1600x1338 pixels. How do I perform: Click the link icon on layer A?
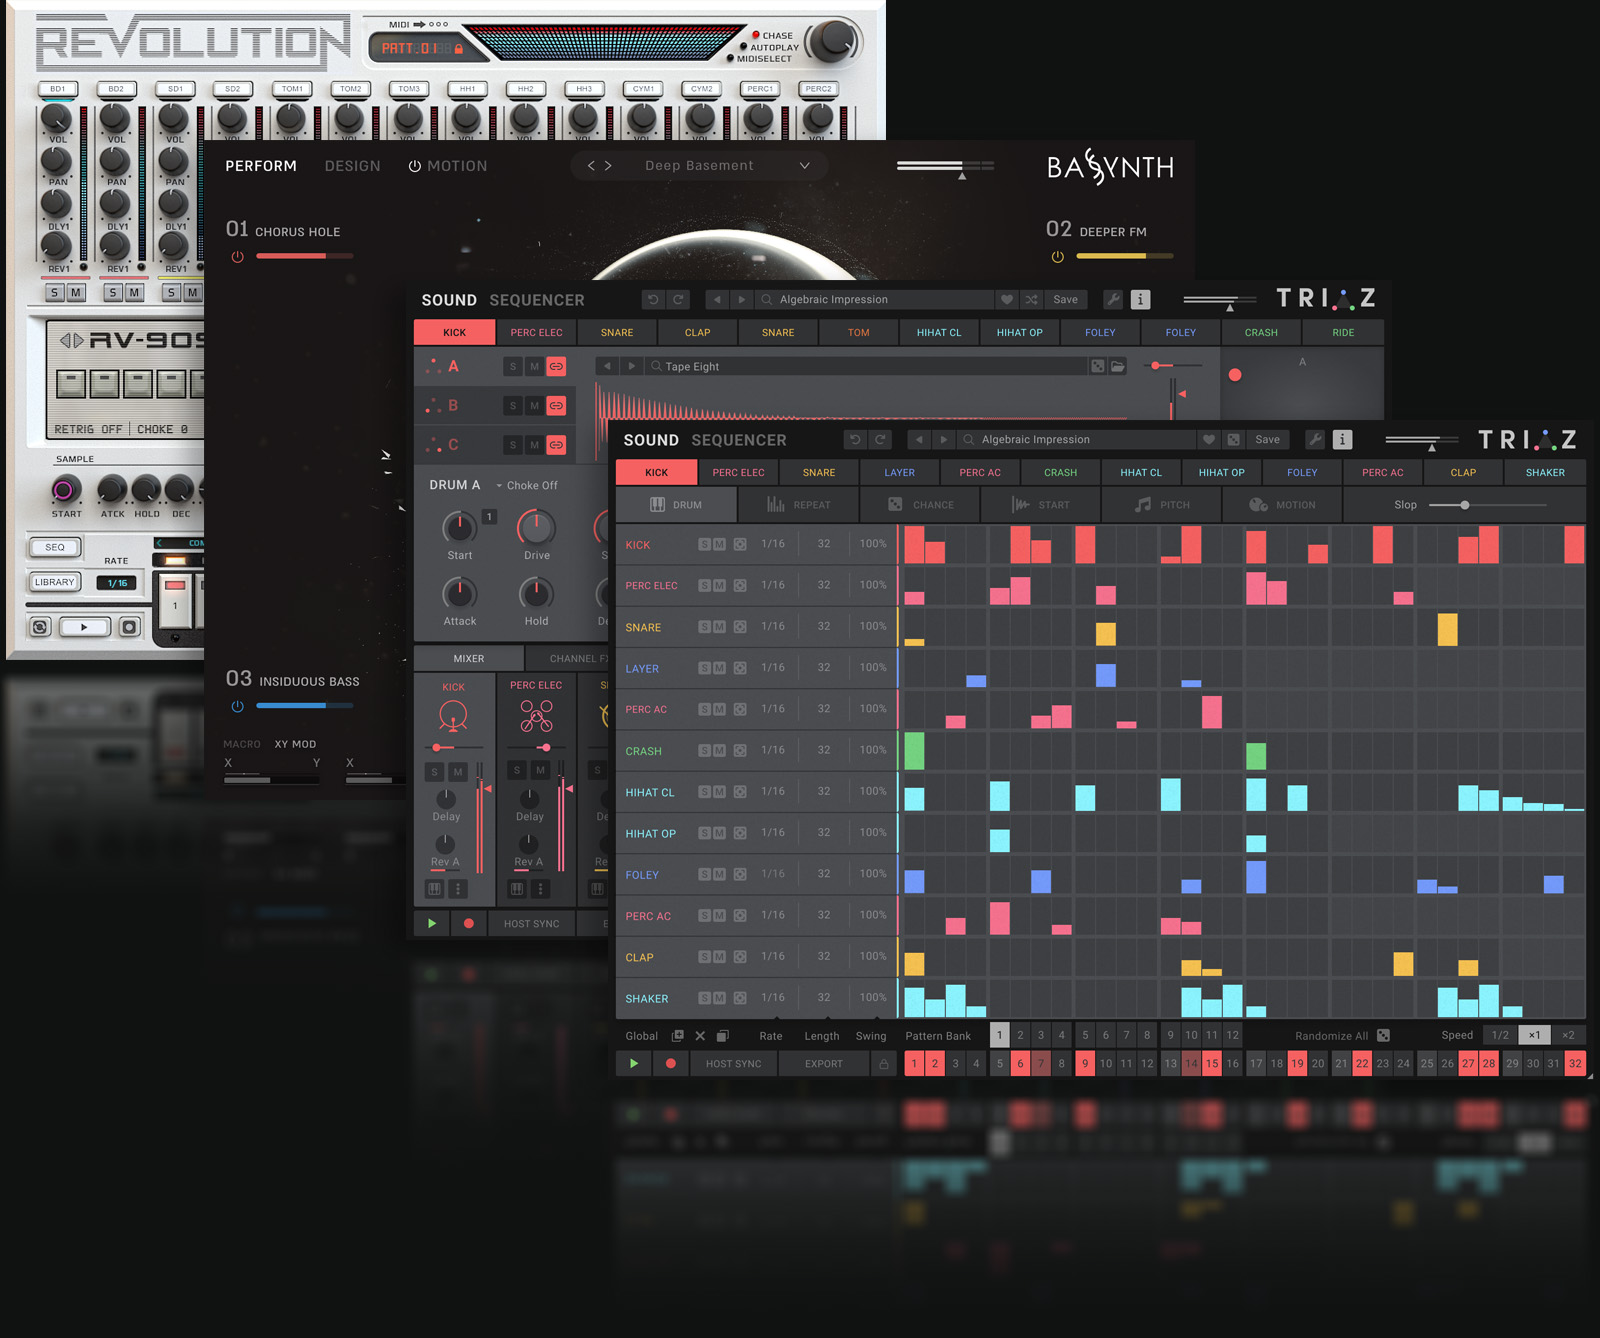556,366
